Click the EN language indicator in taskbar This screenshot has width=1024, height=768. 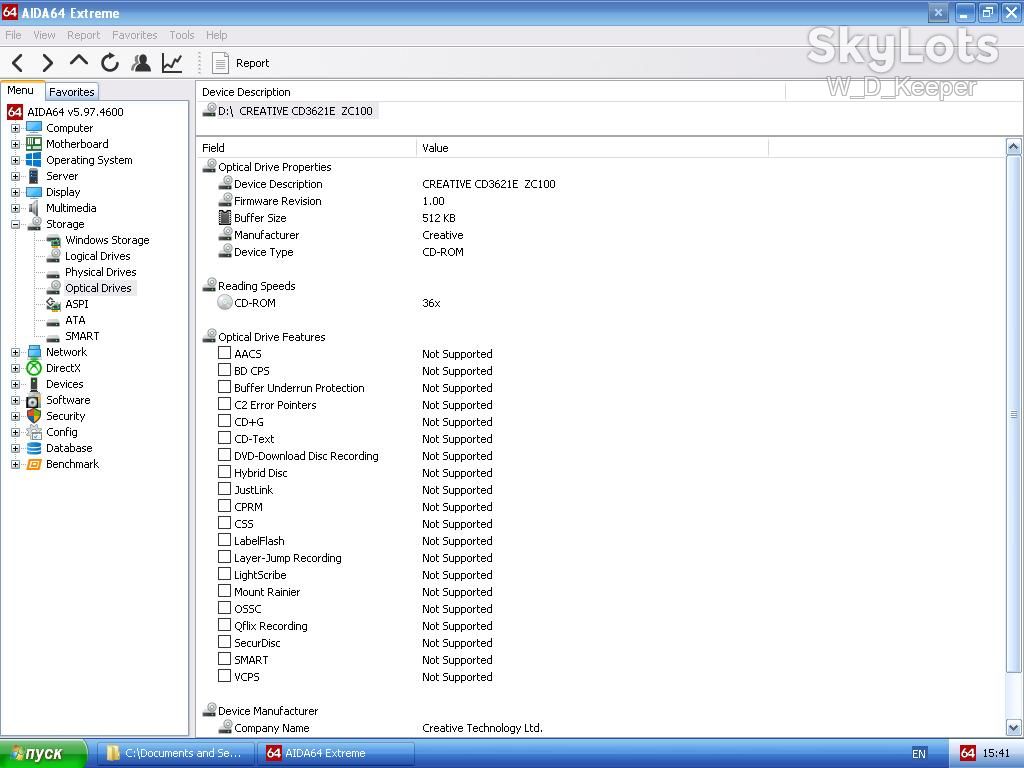(x=918, y=754)
